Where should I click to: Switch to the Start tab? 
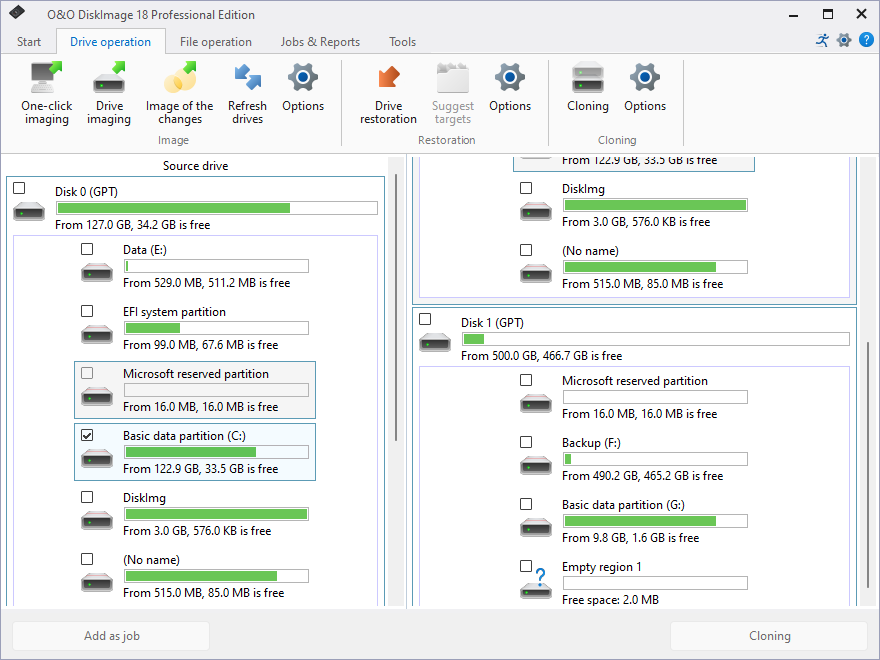coord(29,42)
